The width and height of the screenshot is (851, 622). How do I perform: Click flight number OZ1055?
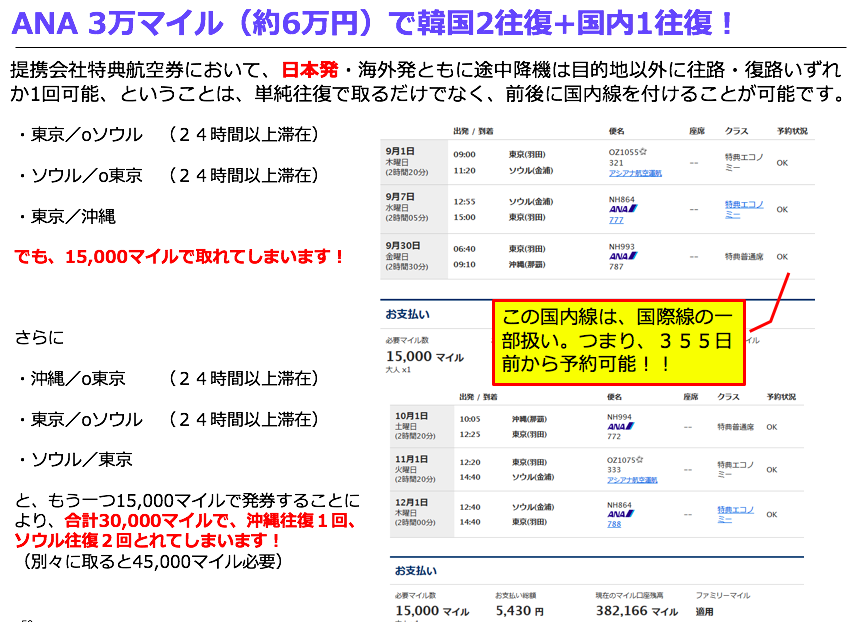623,153
